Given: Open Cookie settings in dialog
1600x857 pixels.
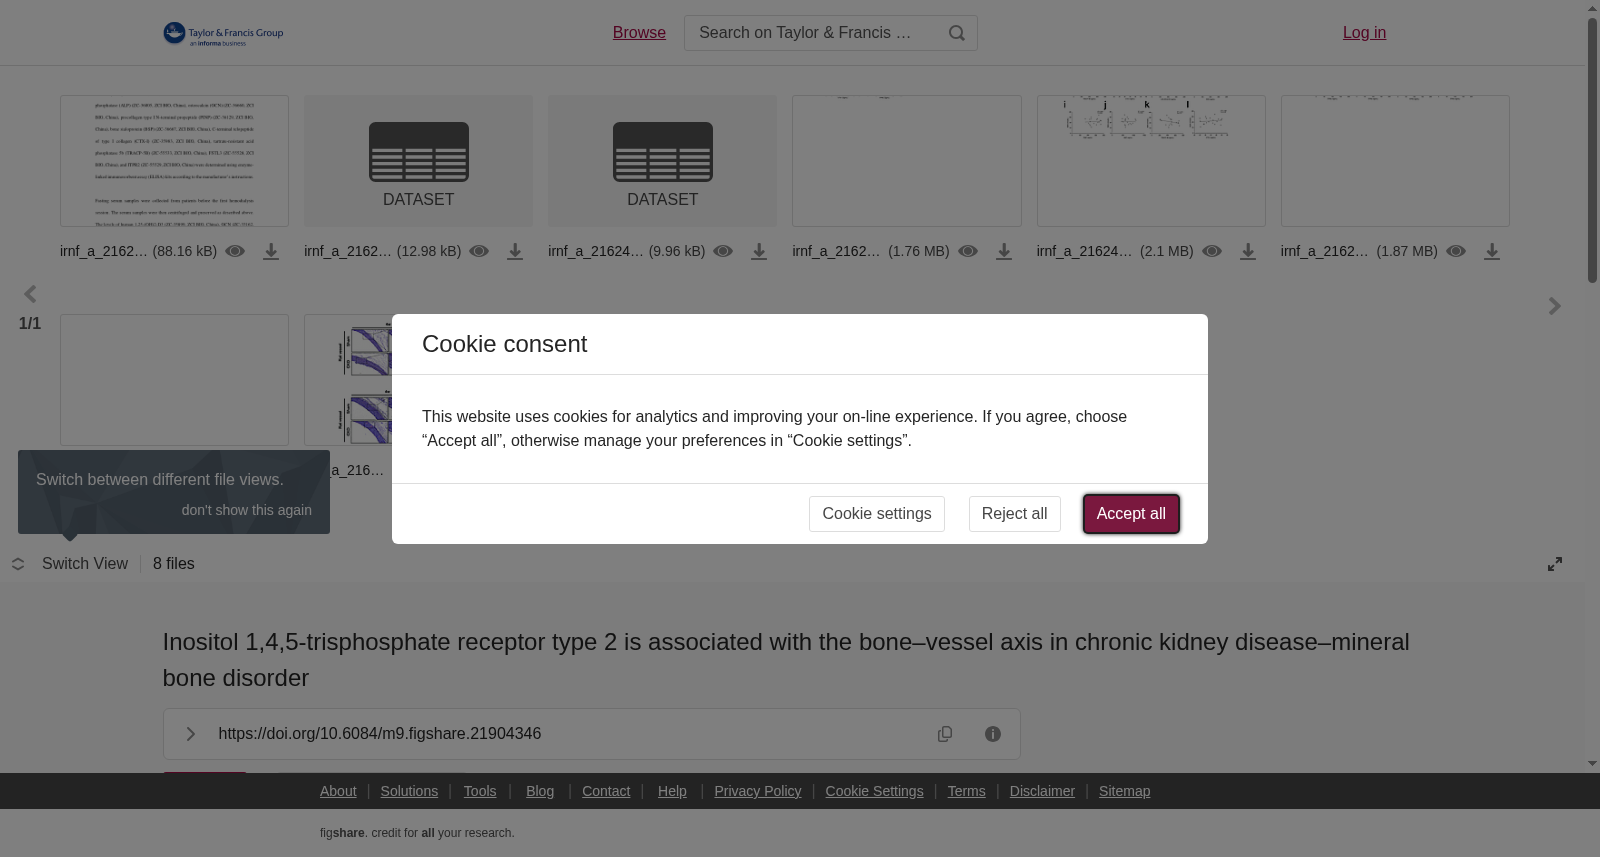Looking at the screenshot, I should pos(877,514).
